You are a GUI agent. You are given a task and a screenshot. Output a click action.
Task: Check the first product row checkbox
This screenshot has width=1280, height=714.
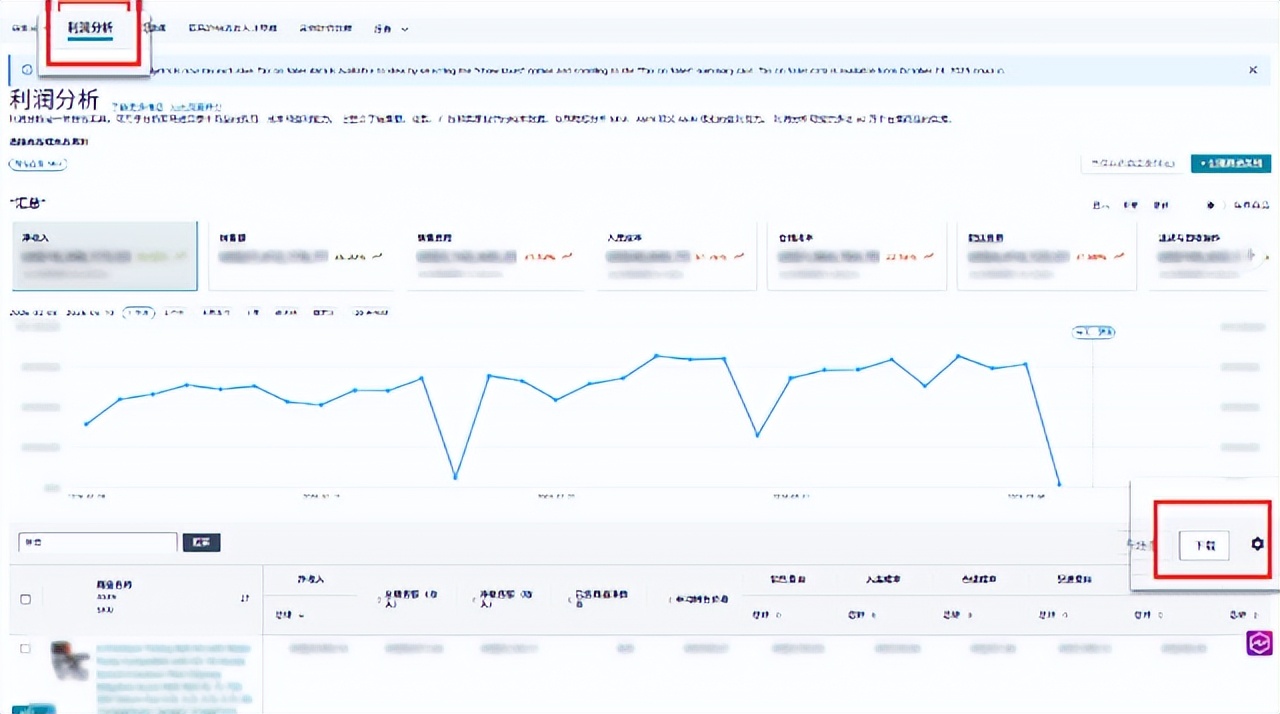26,649
